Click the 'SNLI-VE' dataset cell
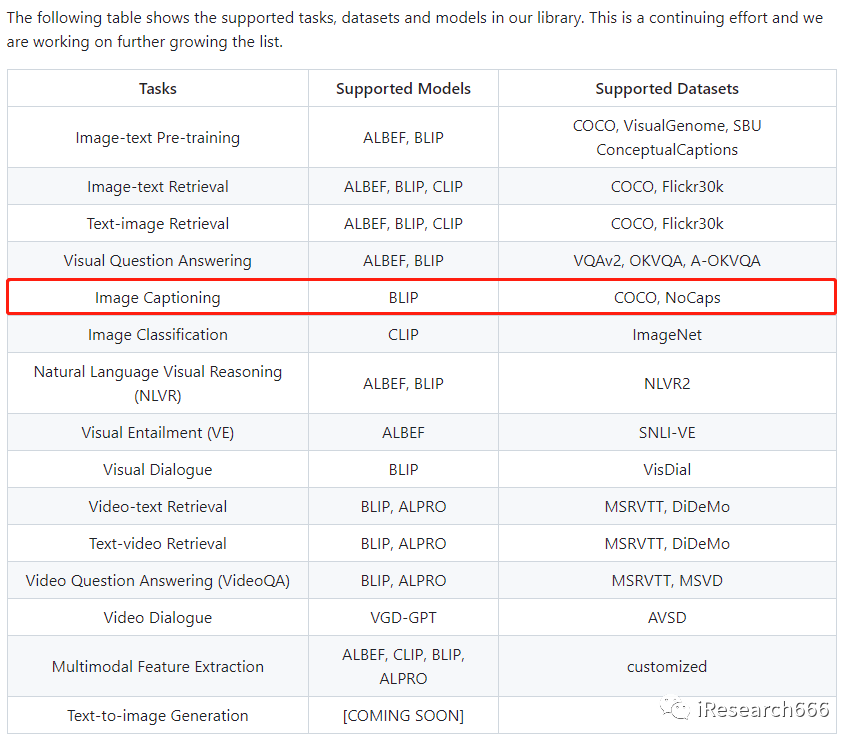This screenshot has height=744, width=857. 667,432
